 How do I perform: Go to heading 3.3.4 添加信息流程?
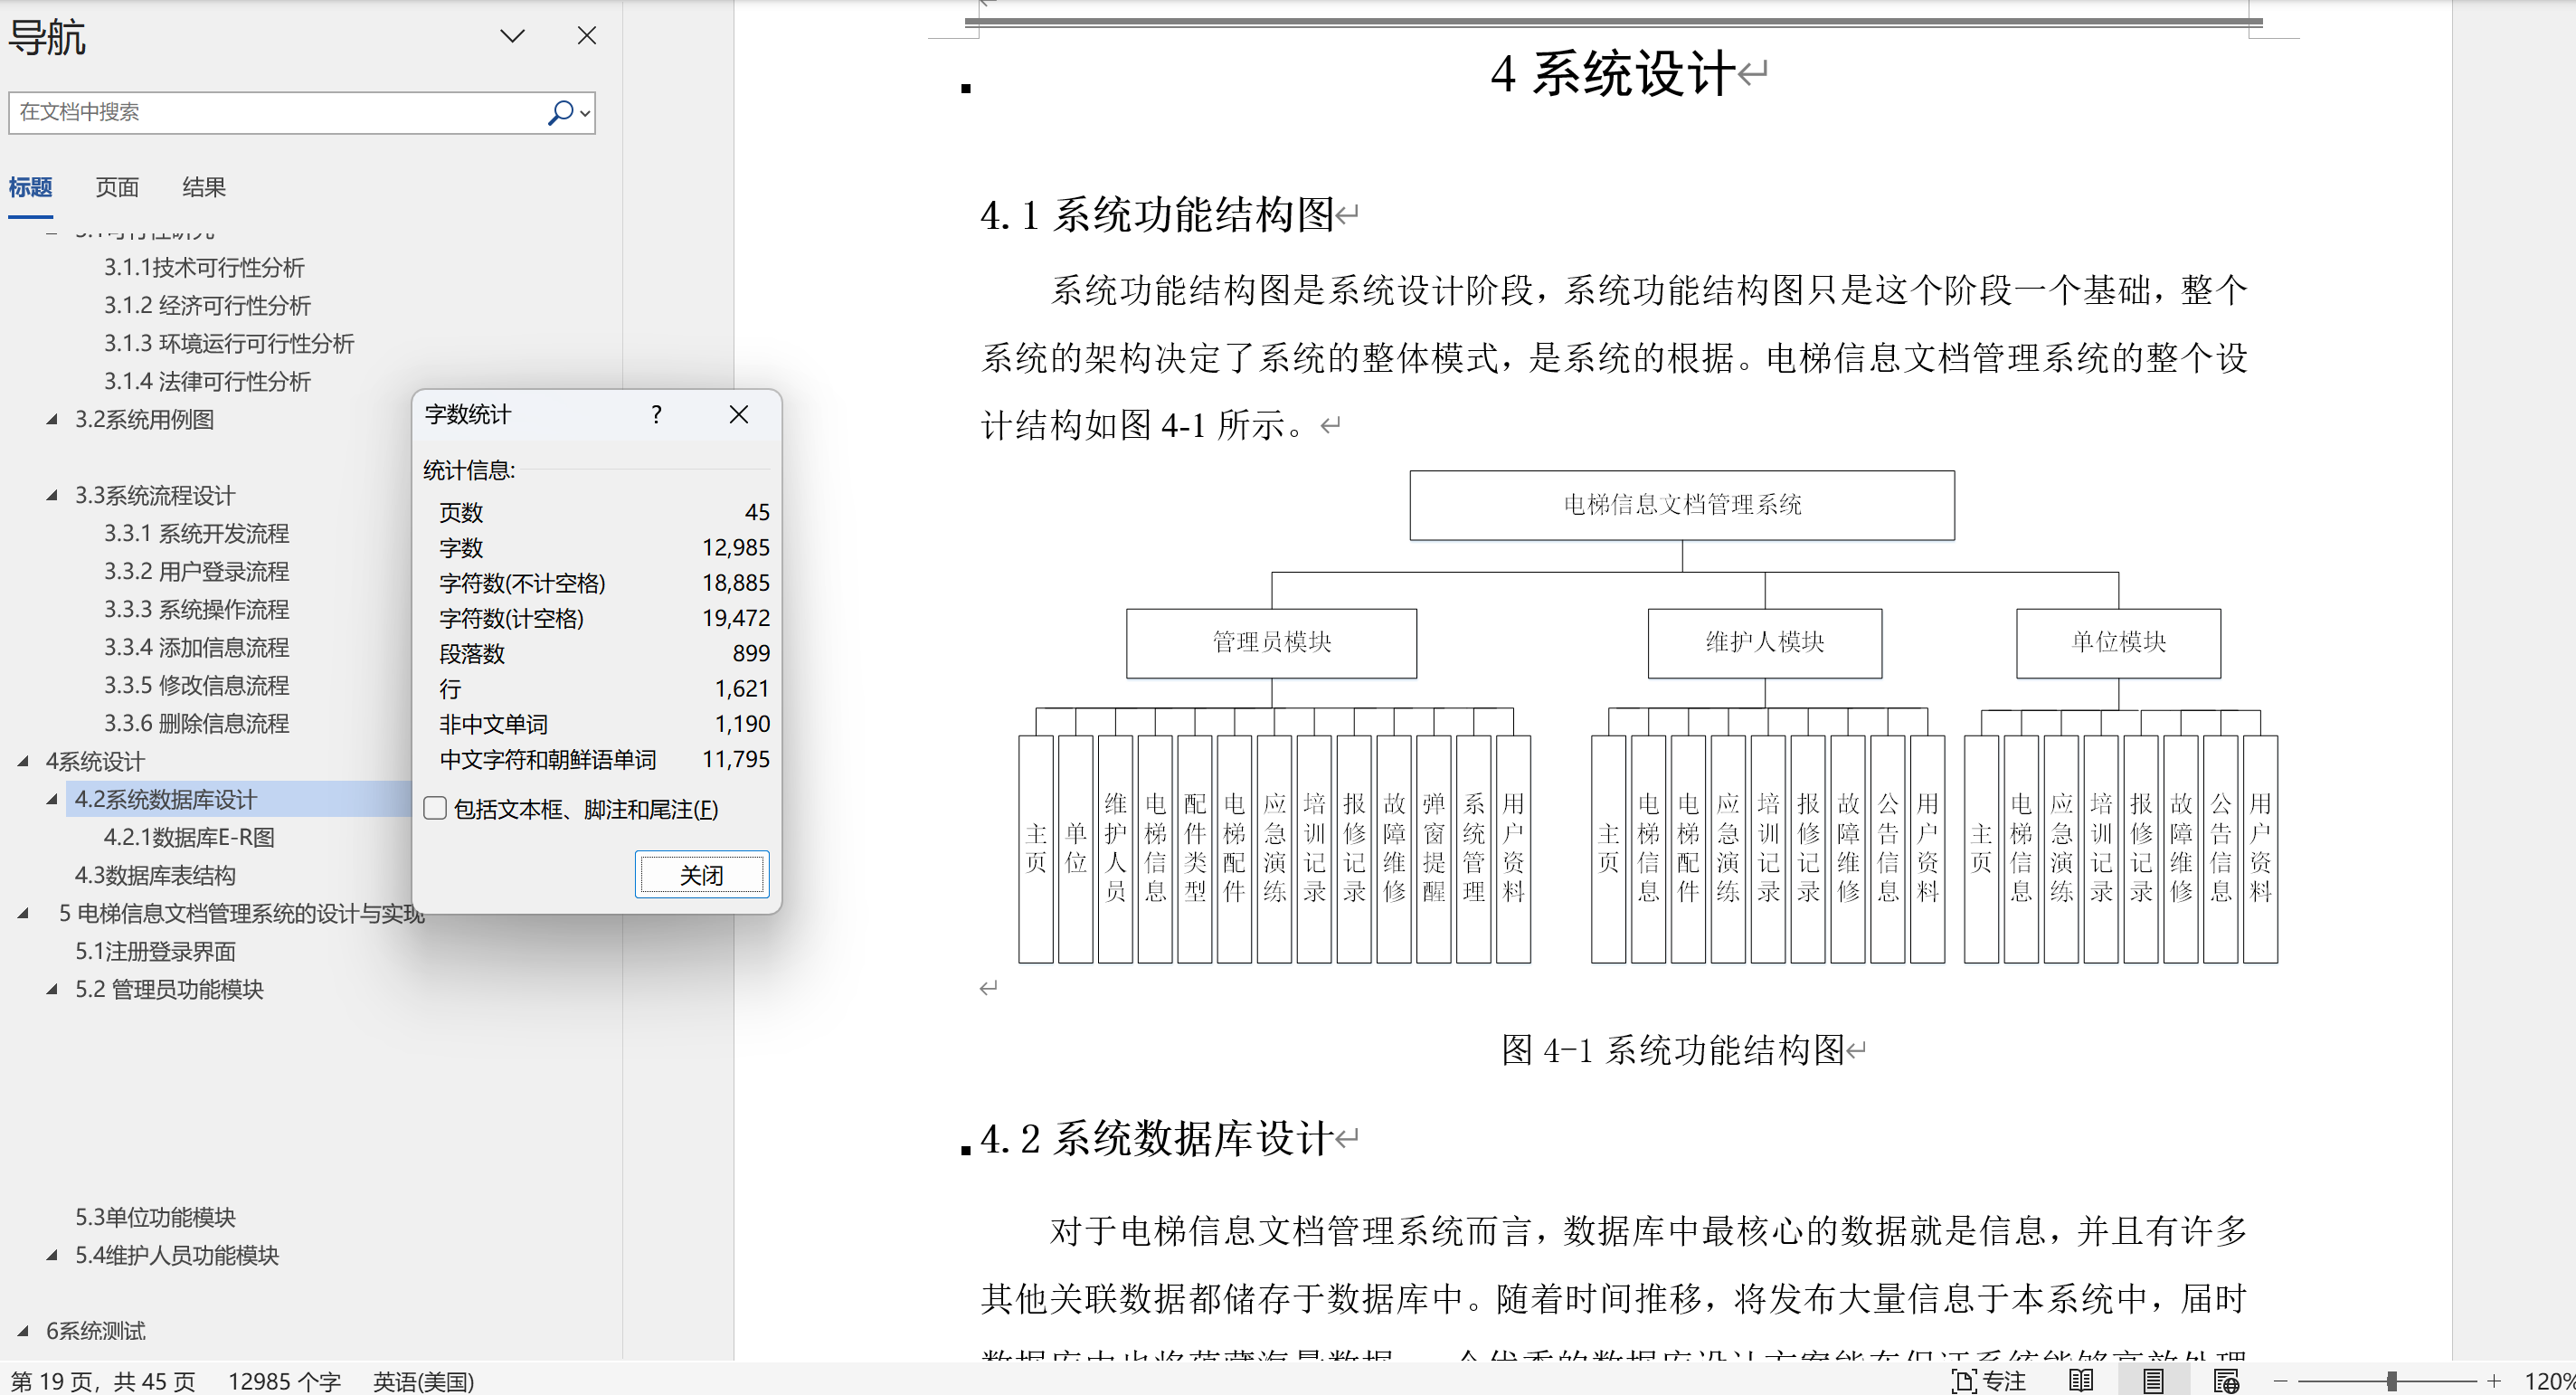coord(196,647)
